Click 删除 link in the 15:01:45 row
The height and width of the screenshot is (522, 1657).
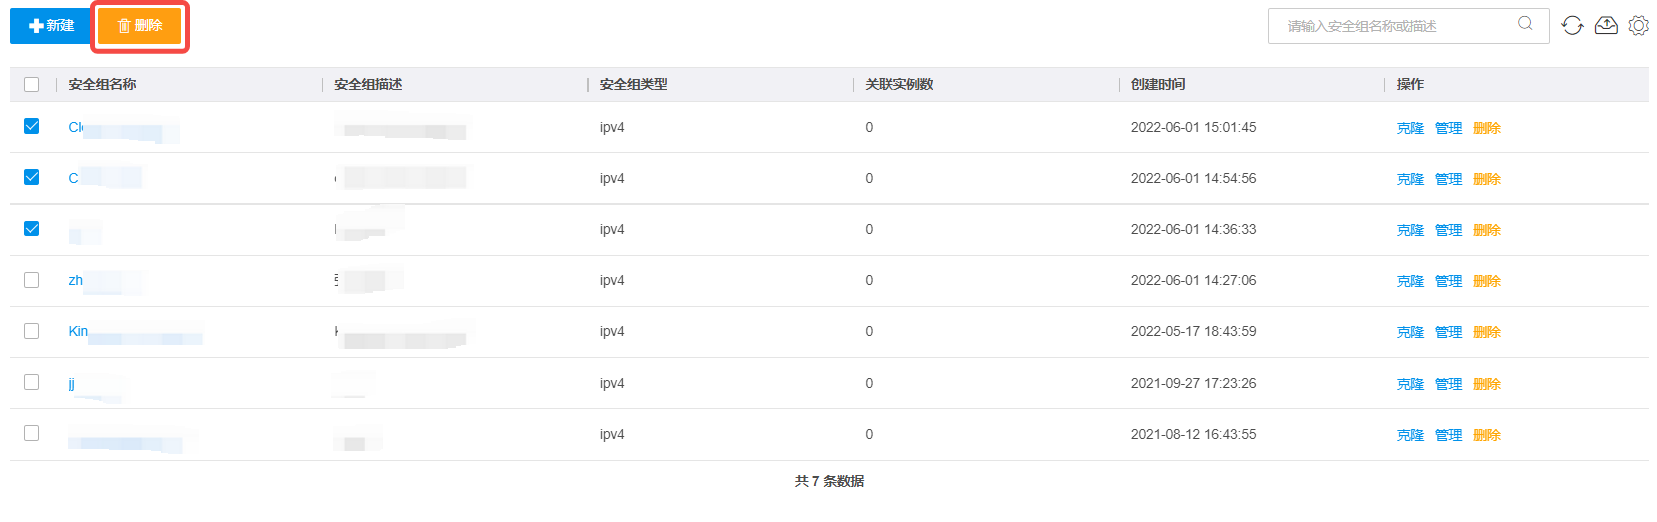pyautogui.click(x=1487, y=128)
